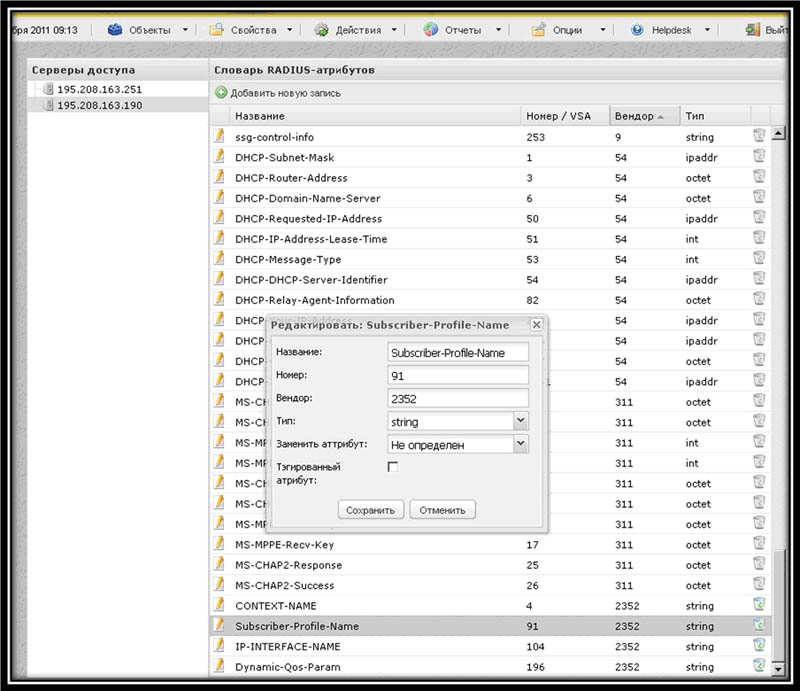Click trash icon for IP-INTERFACE-NAME row
This screenshot has height=691, width=800.
click(759, 646)
